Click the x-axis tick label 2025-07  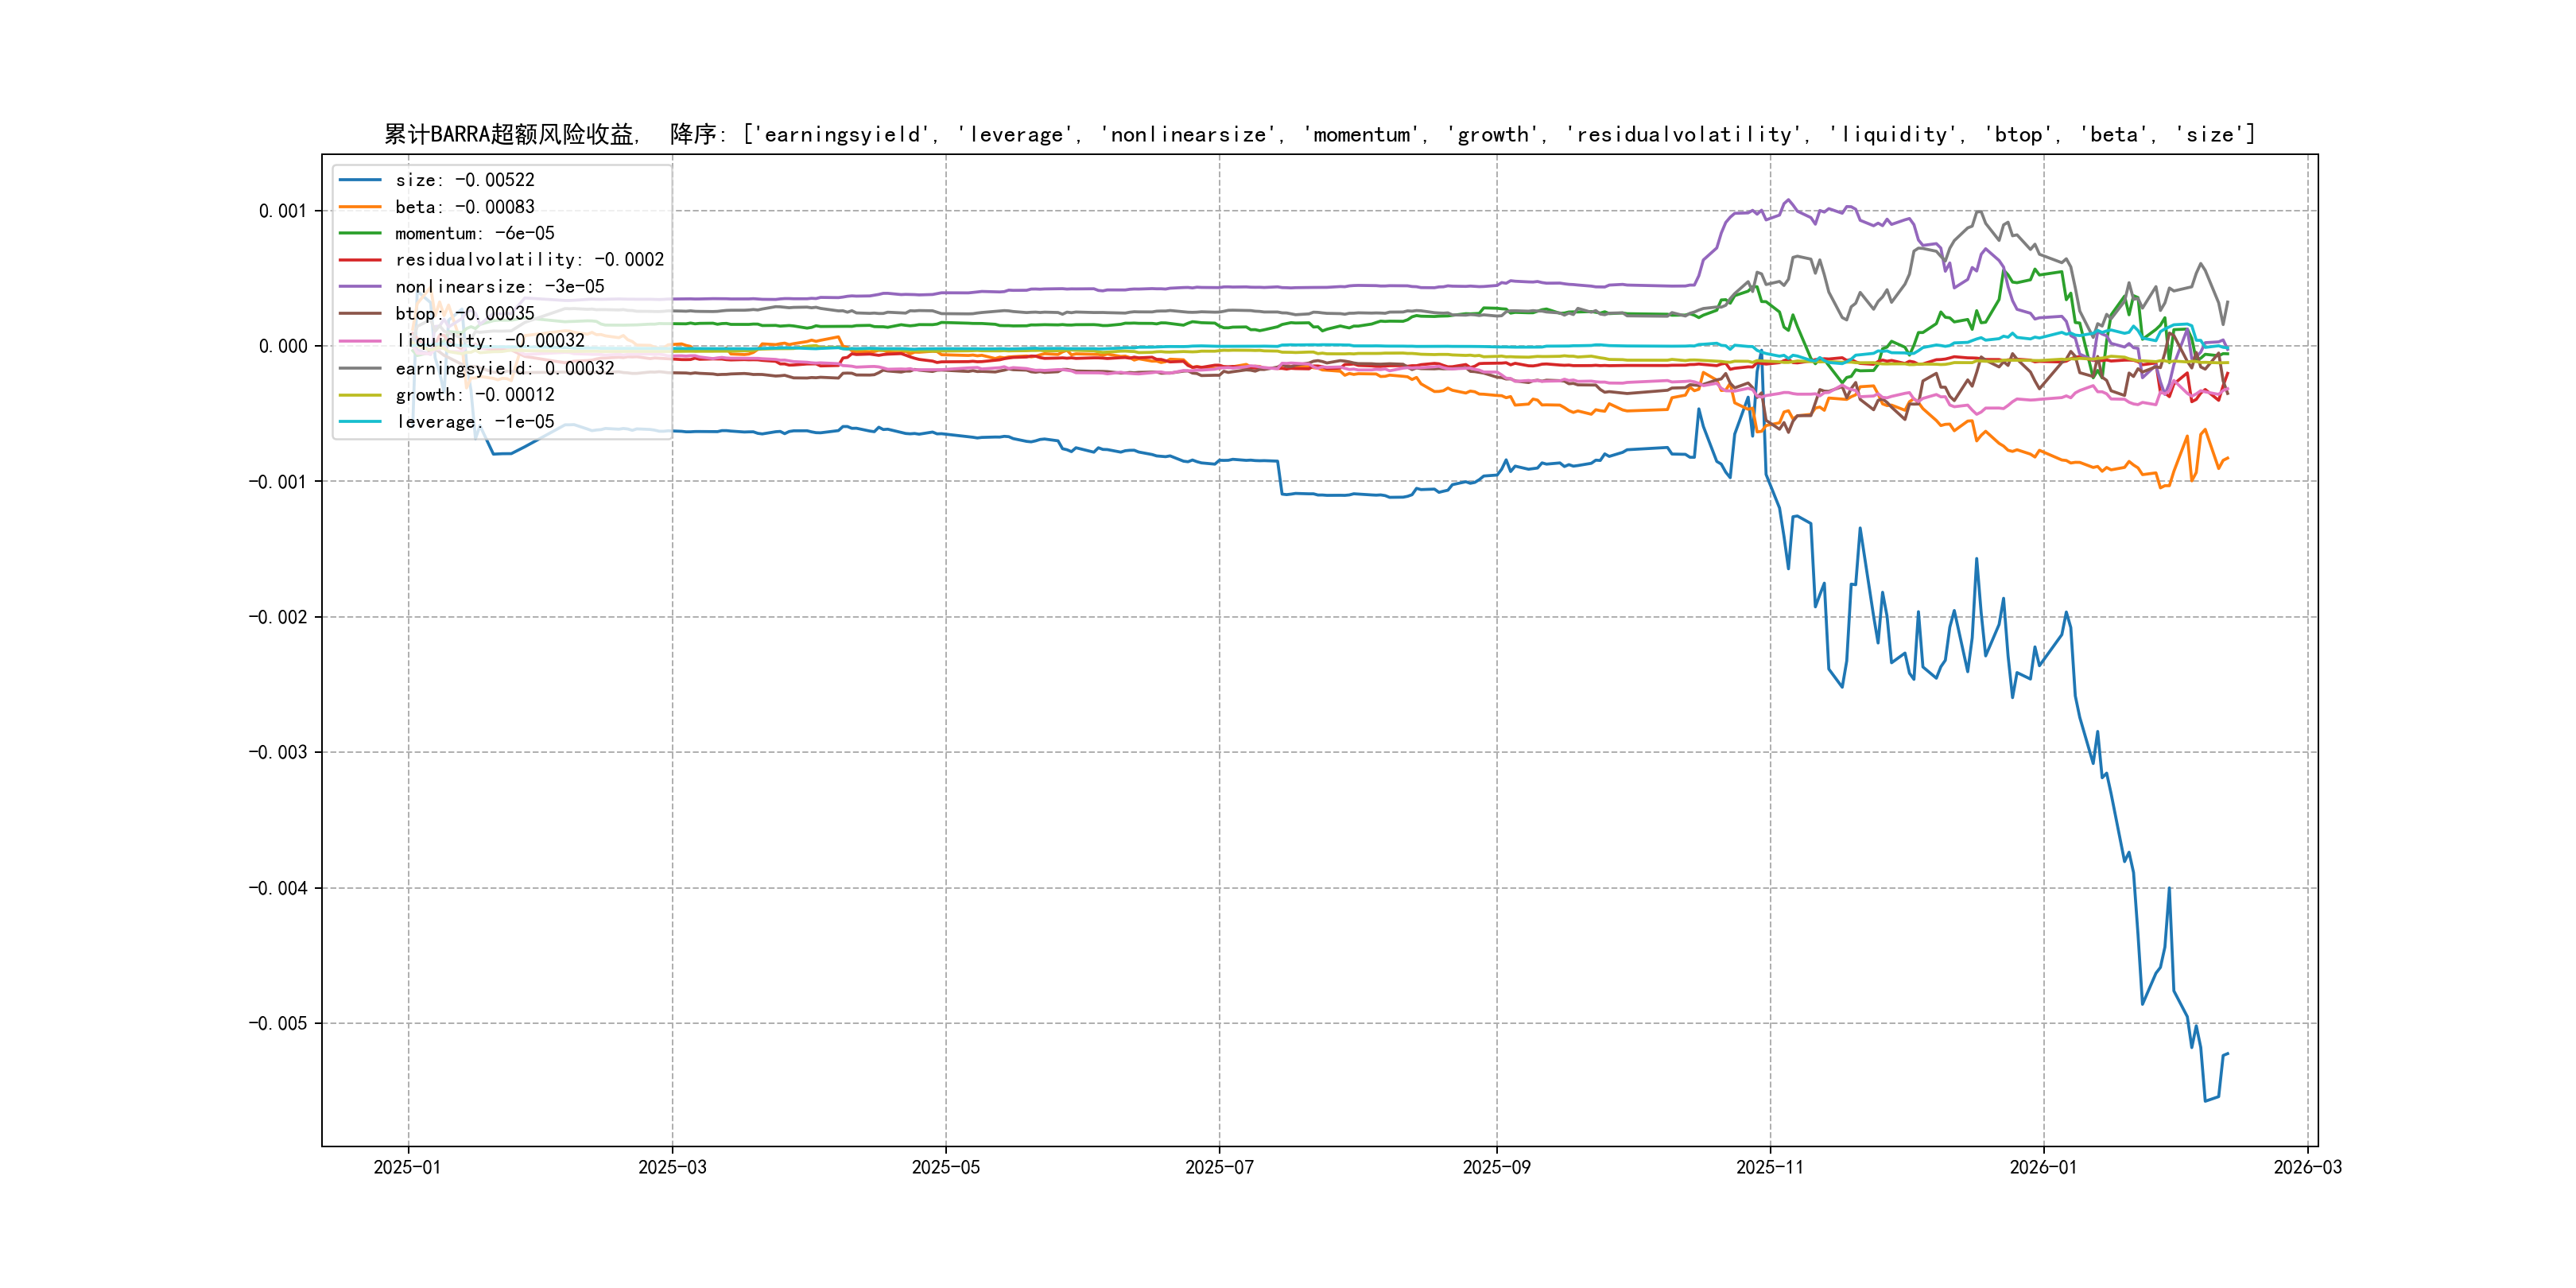point(1219,1167)
